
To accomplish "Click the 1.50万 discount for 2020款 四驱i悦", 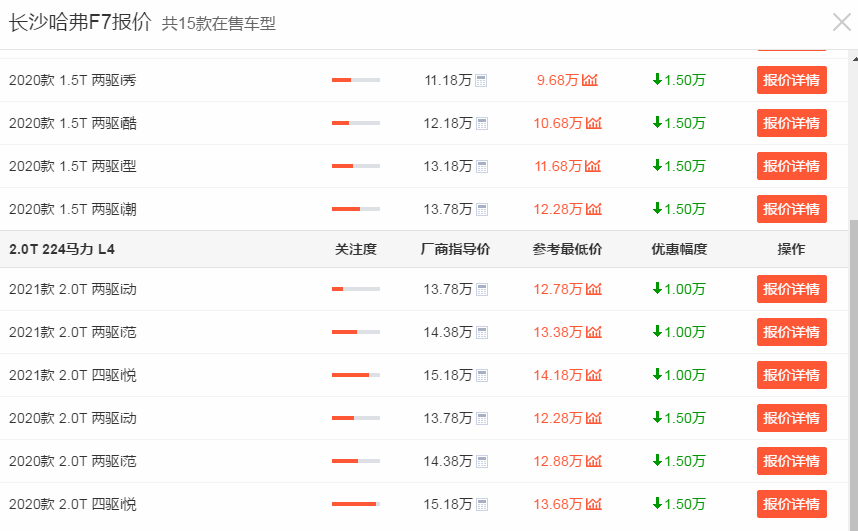I will [x=679, y=504].
